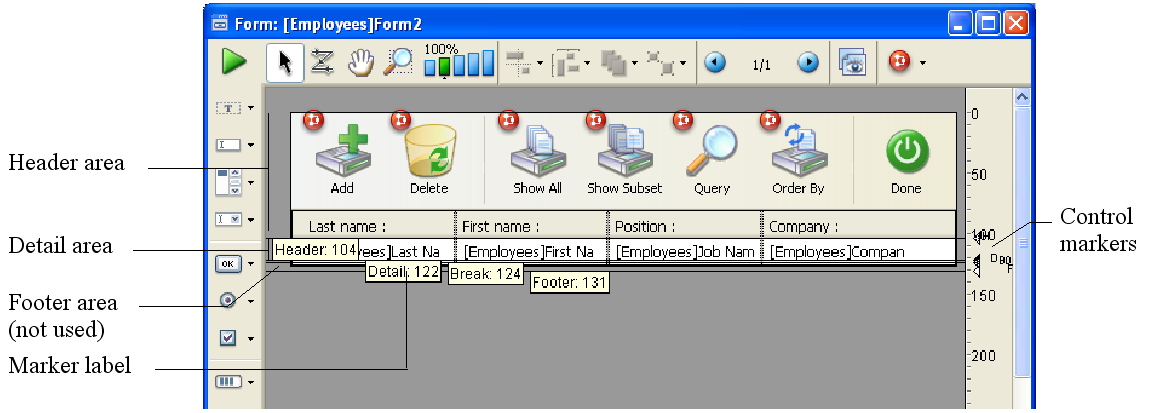Image resolution: width=1157 pixels, height=413 pixels.
Task: Select the magnifying glass zoom tool
Action: 397,63
